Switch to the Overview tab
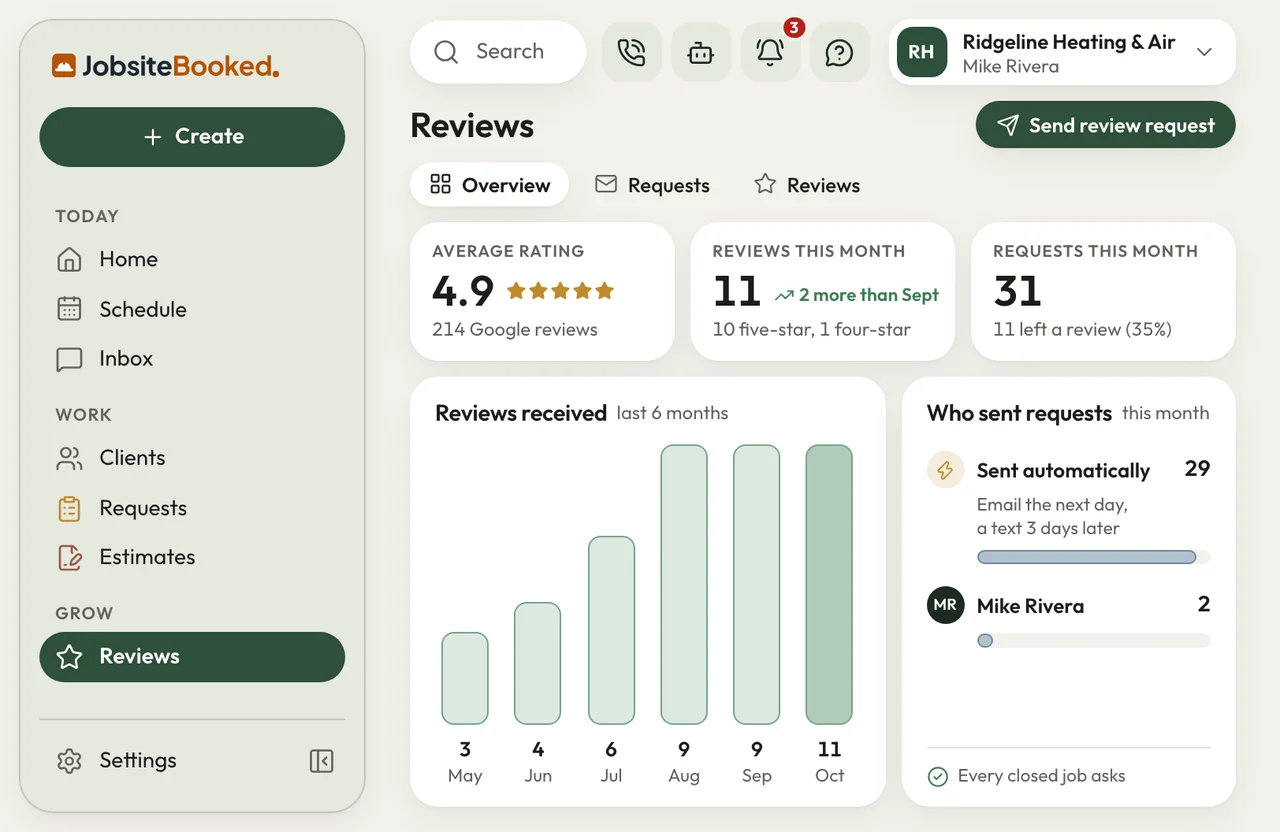The height and width of the screenshot is (832, 1280). [x=490, y=185]
